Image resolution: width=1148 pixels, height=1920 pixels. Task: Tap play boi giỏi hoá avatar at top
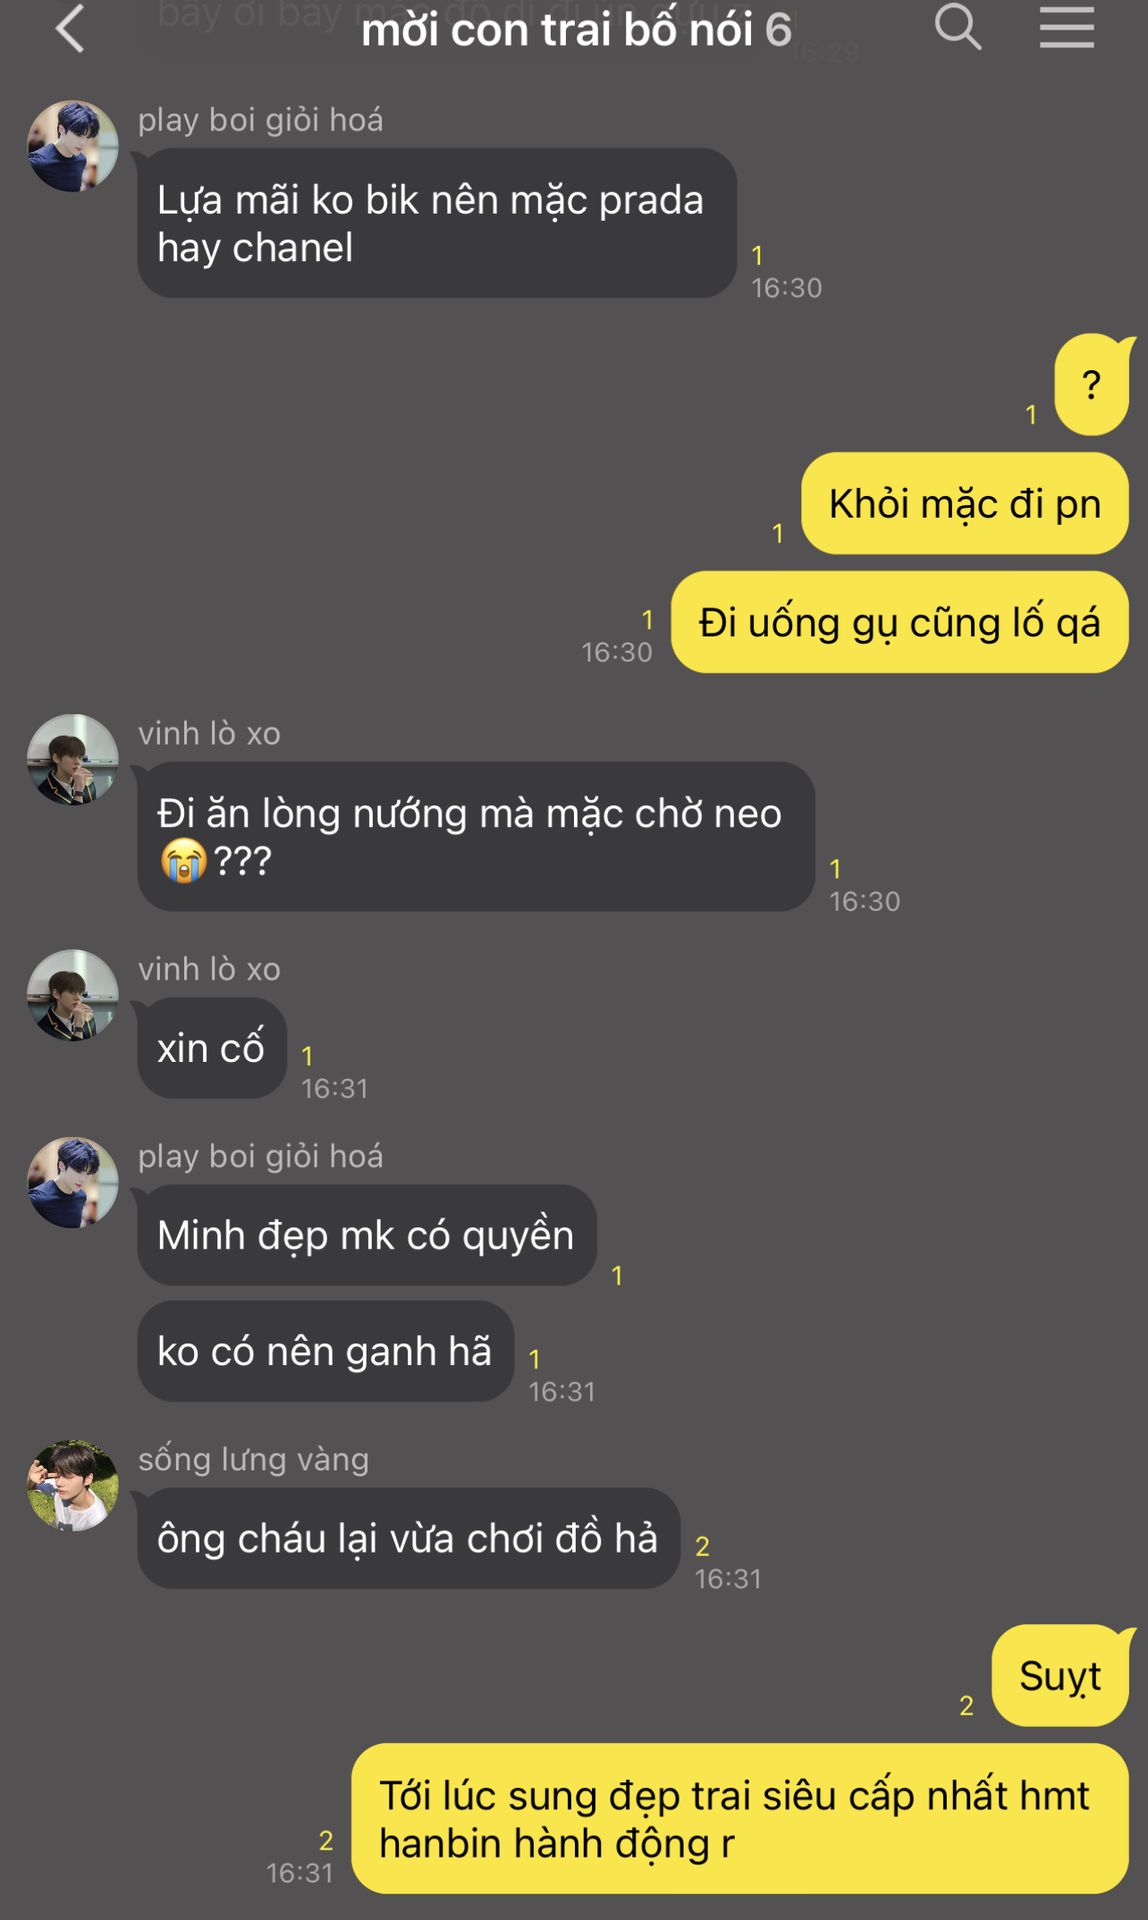click(72, 146)
